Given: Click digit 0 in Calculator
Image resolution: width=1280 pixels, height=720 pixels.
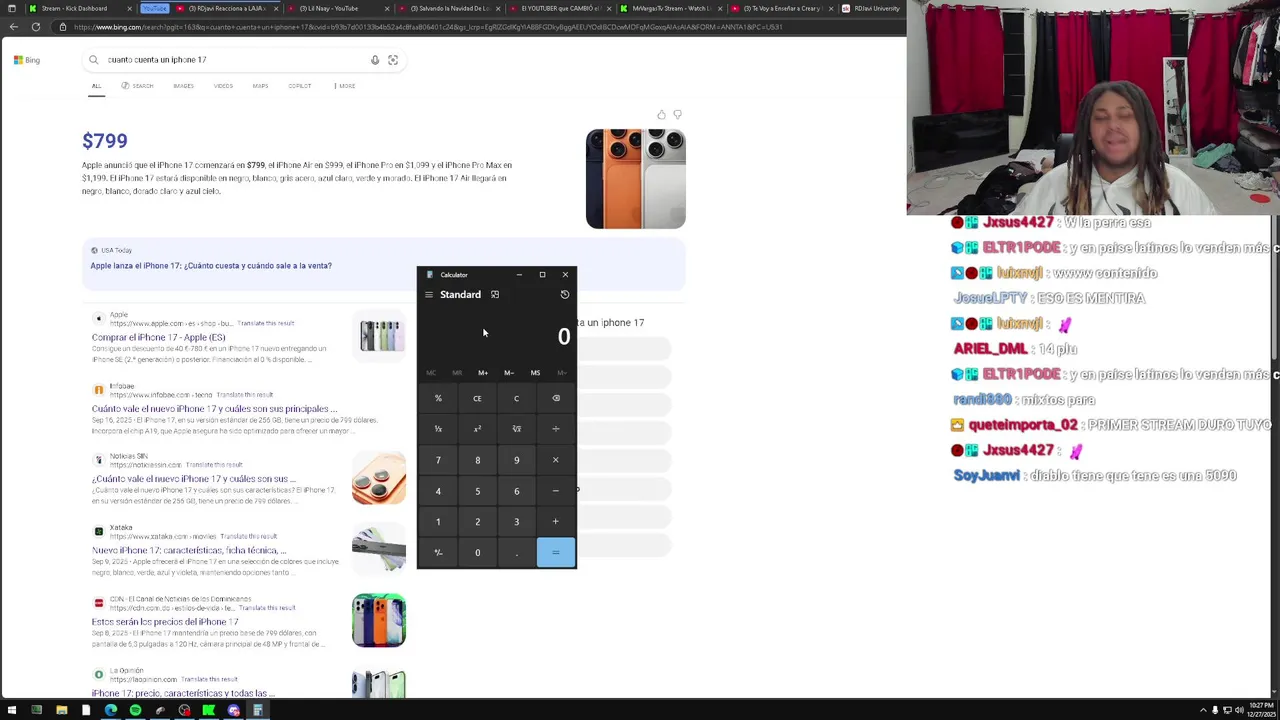Looking at the screenshot, I should (477, 553).
